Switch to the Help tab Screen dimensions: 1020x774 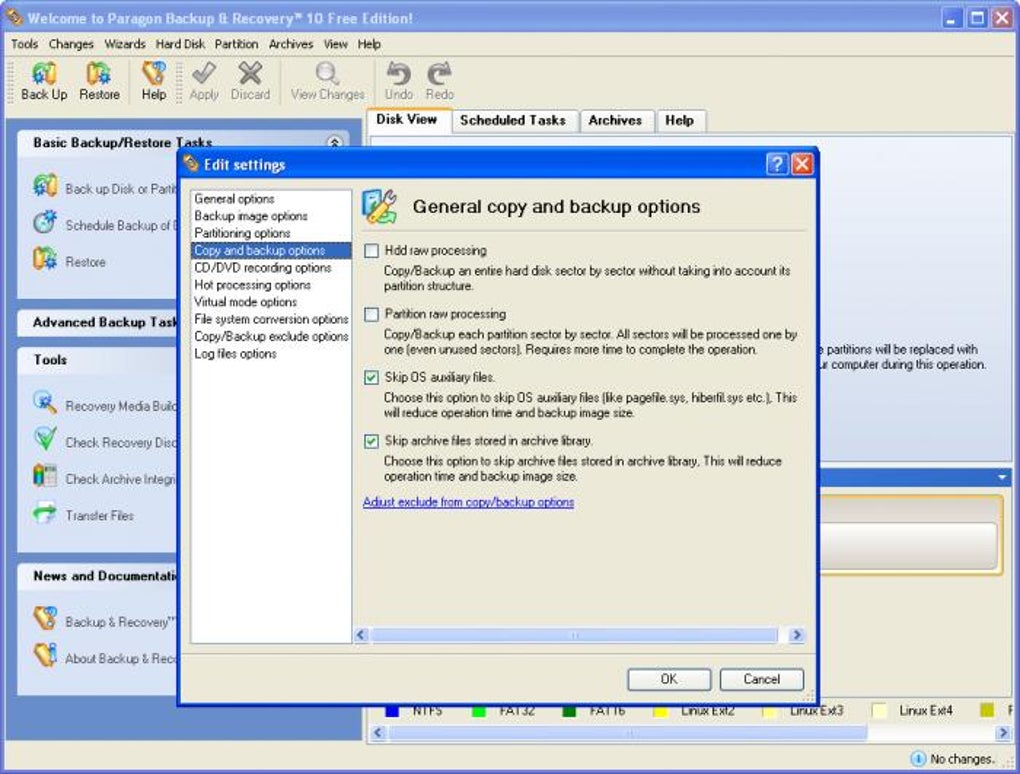point(679,120)
